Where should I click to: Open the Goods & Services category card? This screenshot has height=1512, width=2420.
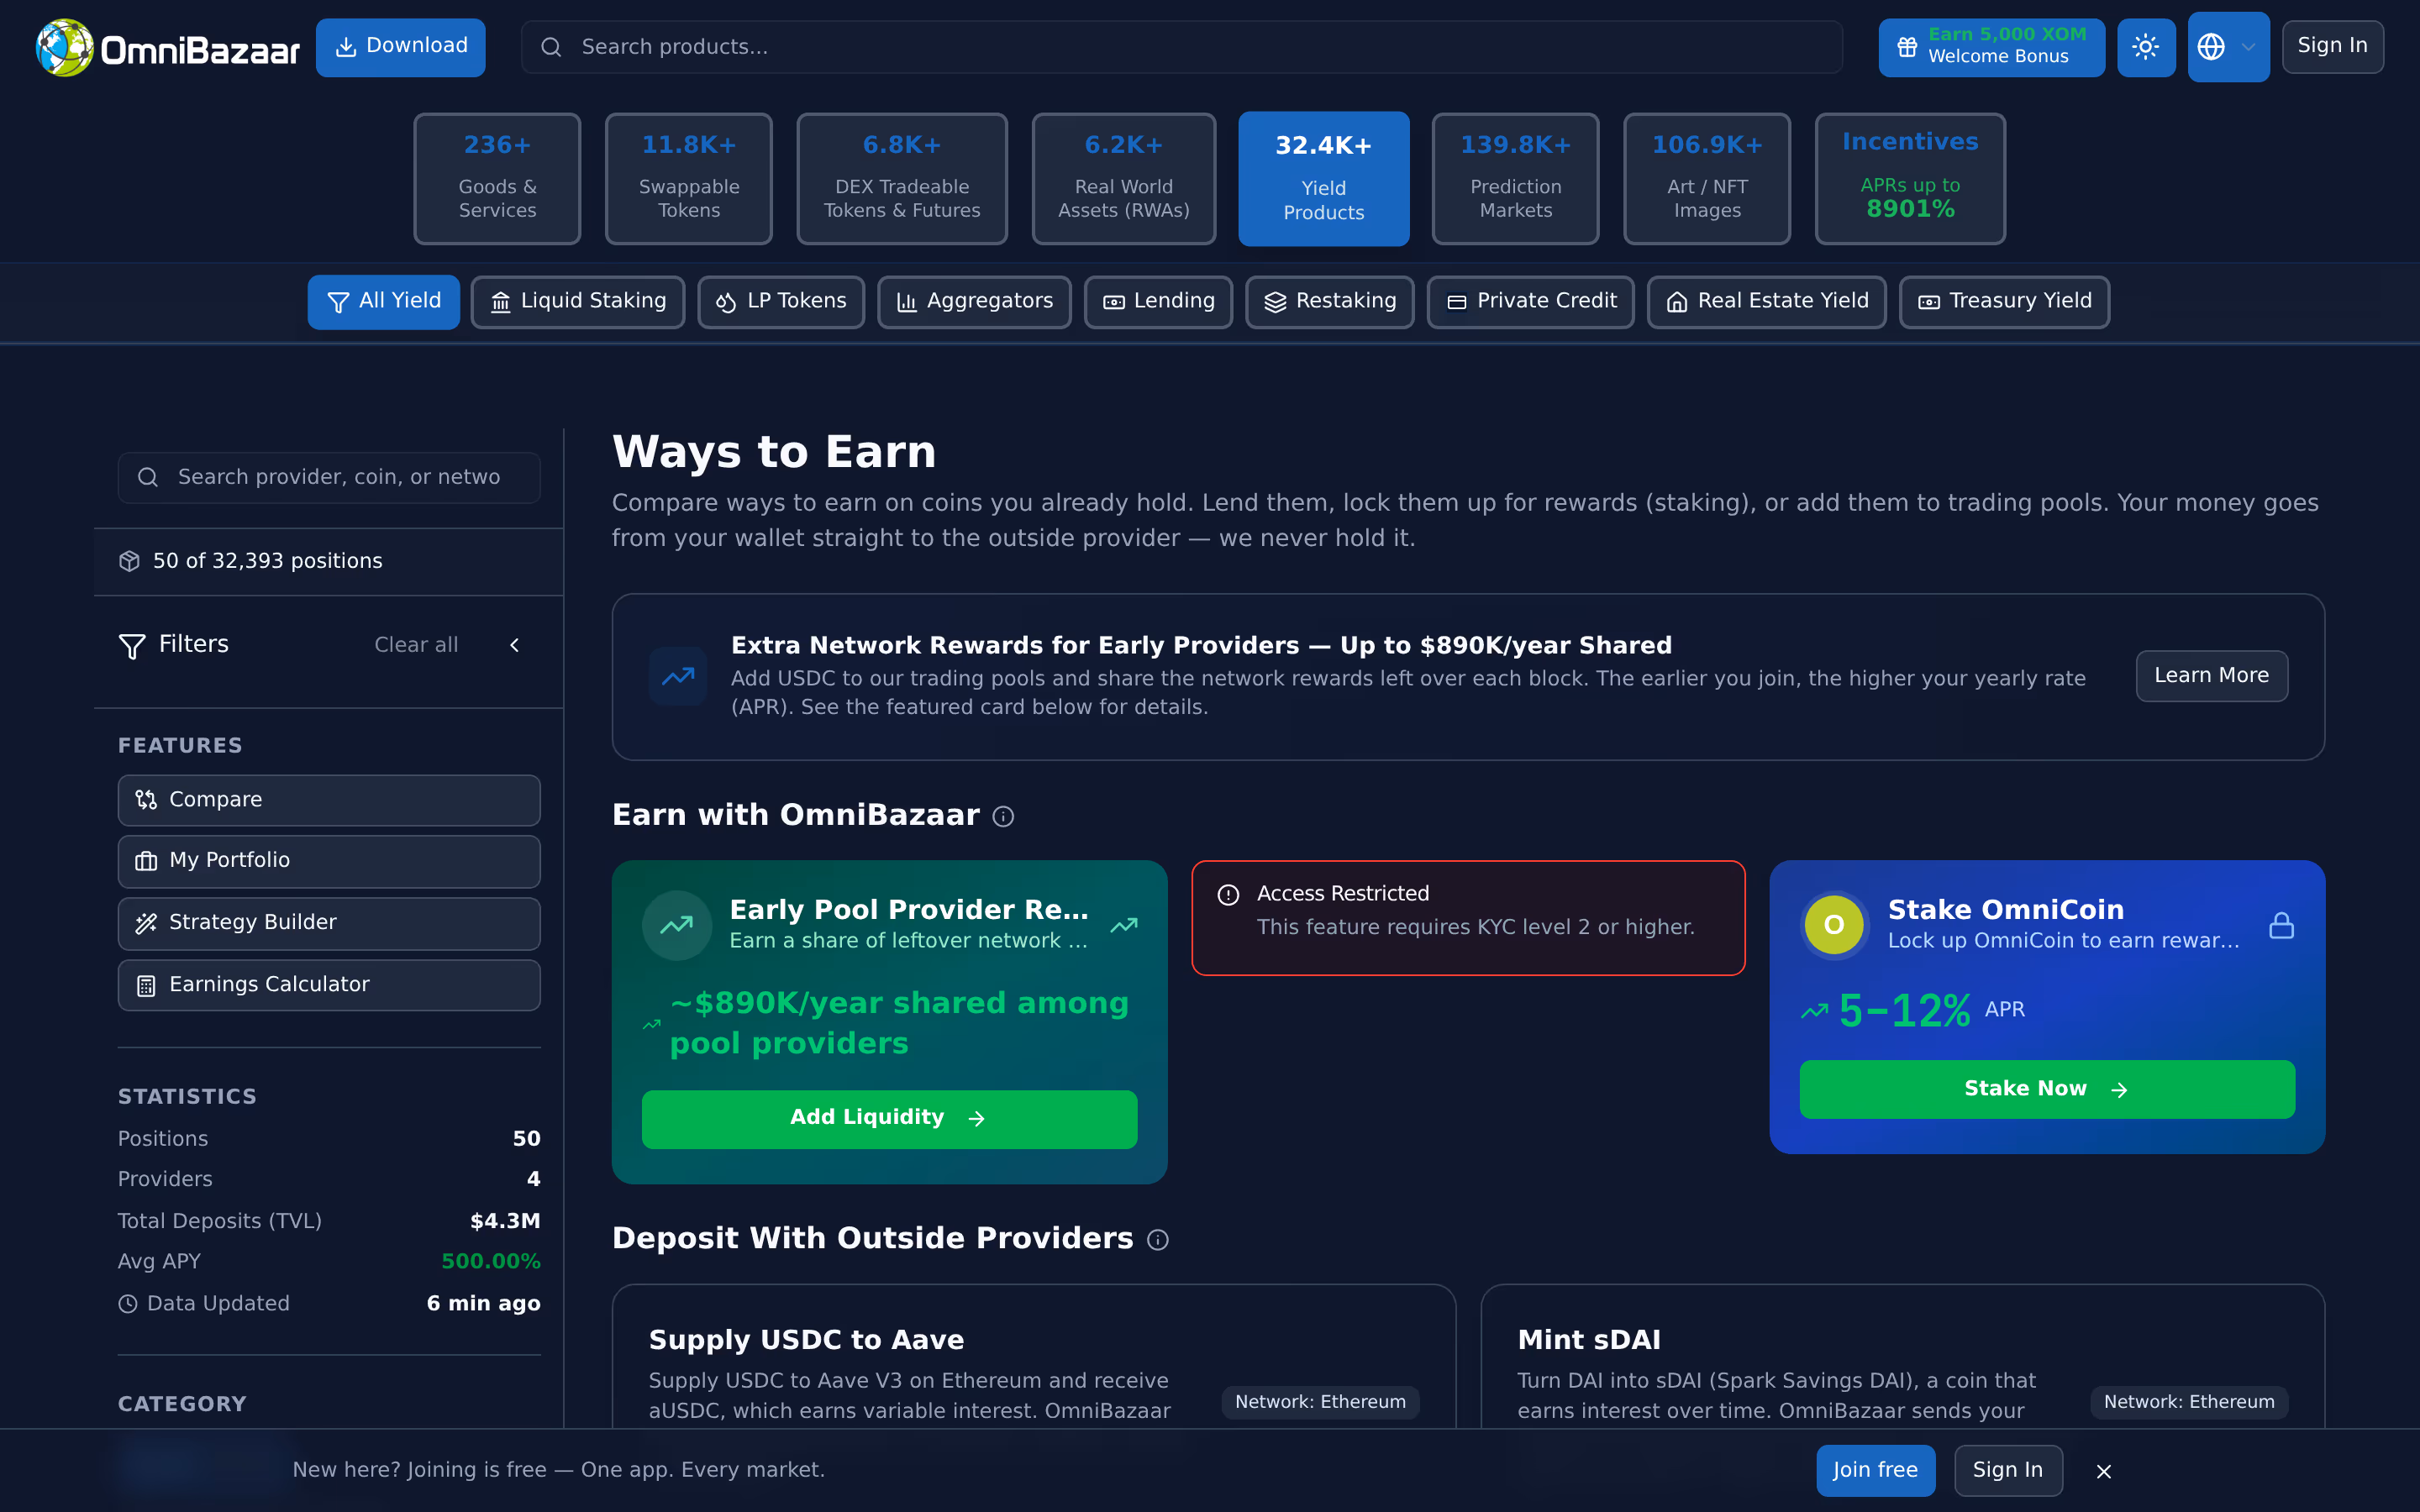click(x=497, y=178)
